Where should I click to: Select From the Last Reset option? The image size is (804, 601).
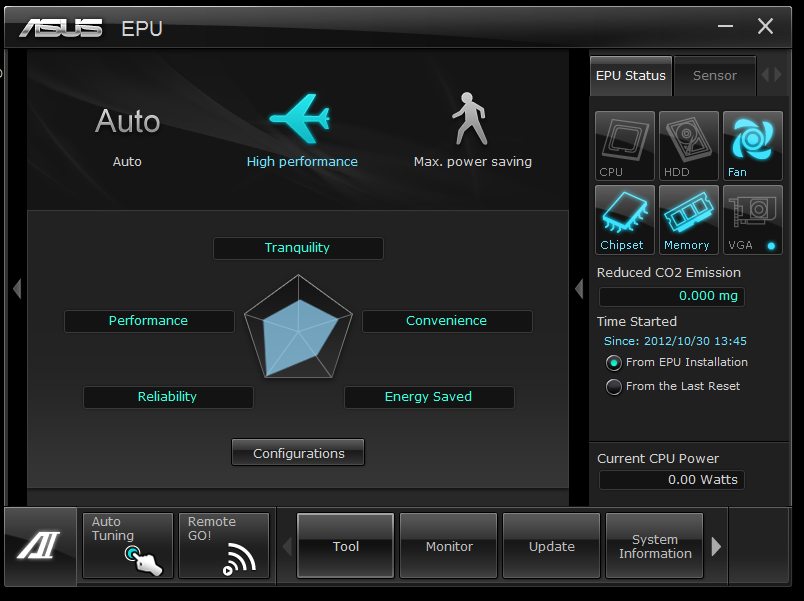[x=614, y=387]
